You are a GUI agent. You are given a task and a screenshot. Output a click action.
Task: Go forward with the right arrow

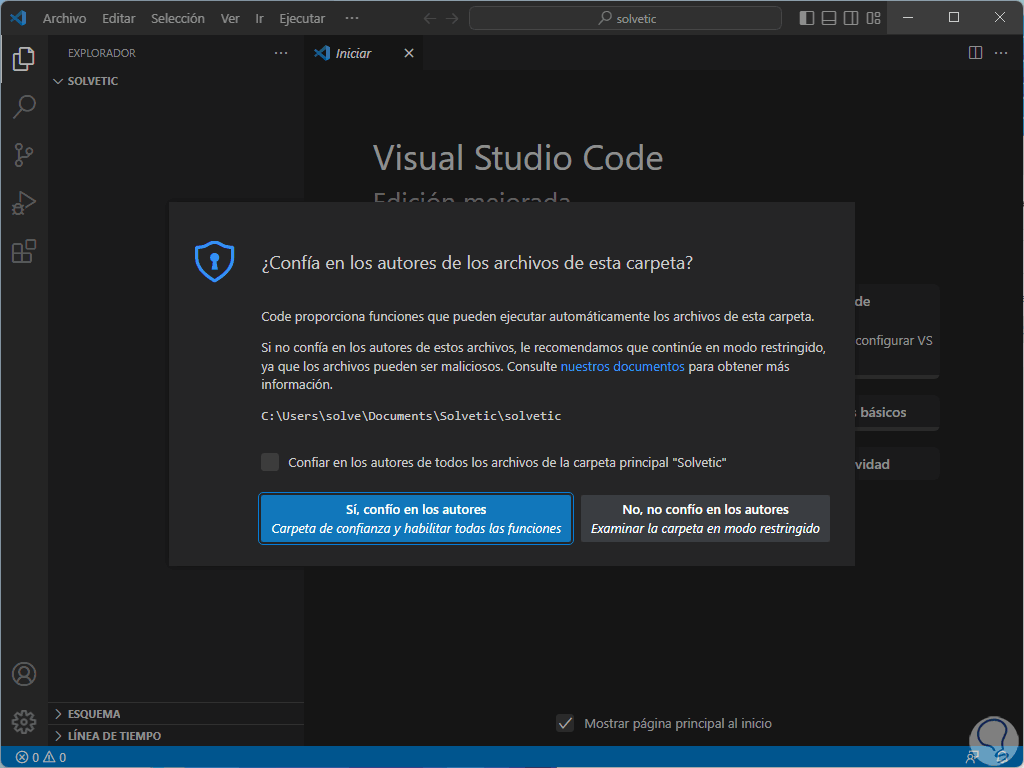[452, 18]
